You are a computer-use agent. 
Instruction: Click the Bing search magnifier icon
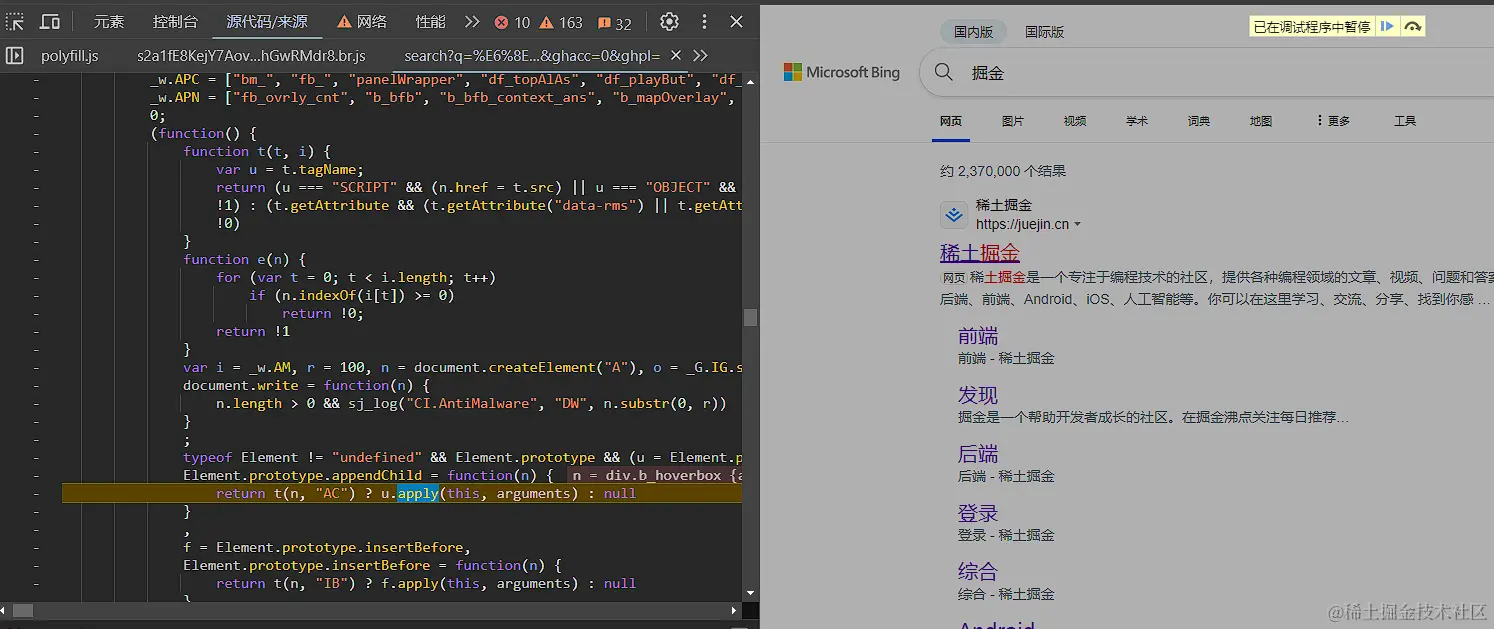943,72
